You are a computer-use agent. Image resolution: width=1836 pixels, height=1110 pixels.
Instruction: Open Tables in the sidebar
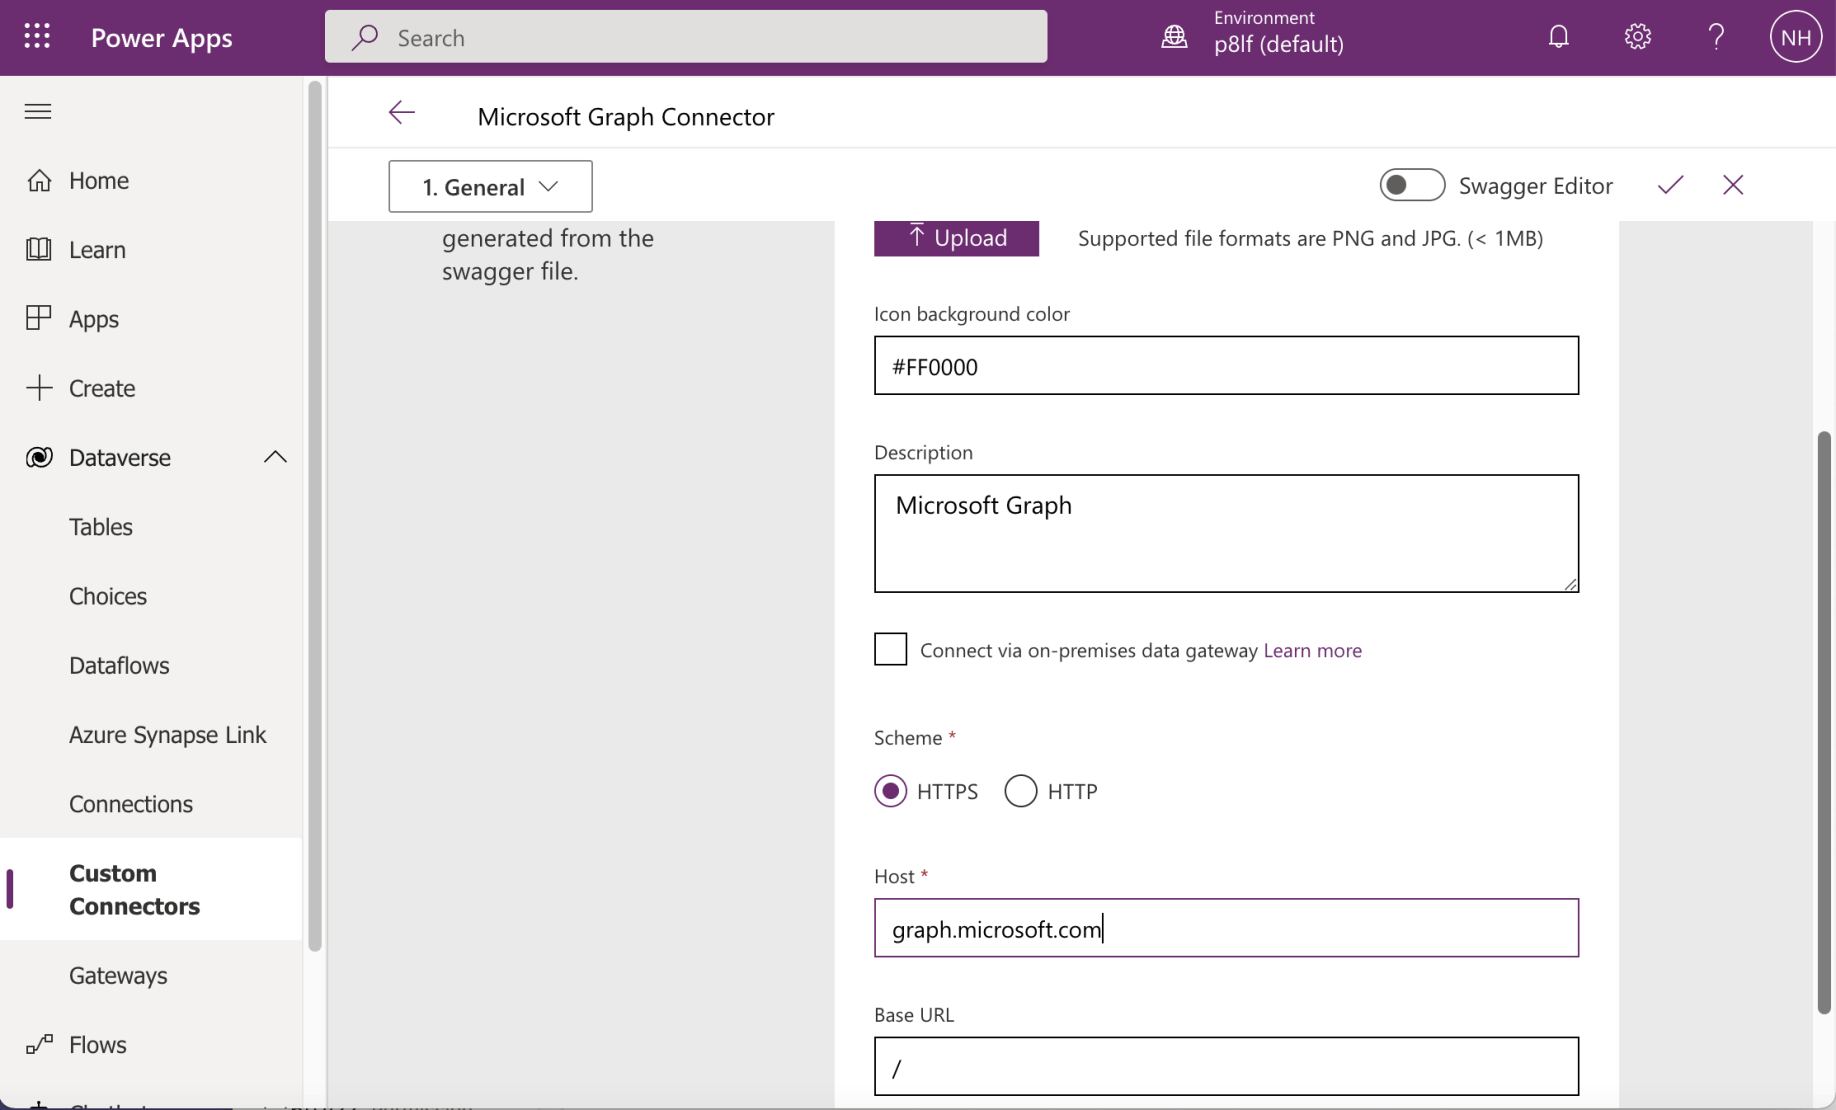[101, 527]
